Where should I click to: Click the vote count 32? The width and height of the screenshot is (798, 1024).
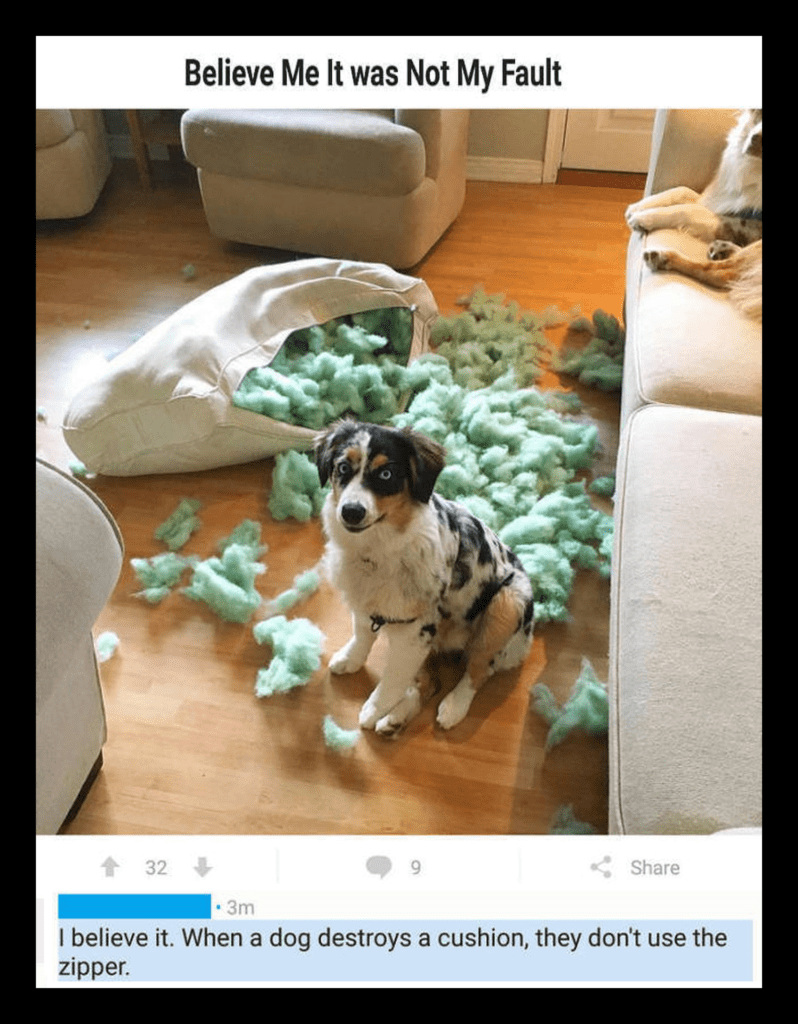tap(156, 867)
